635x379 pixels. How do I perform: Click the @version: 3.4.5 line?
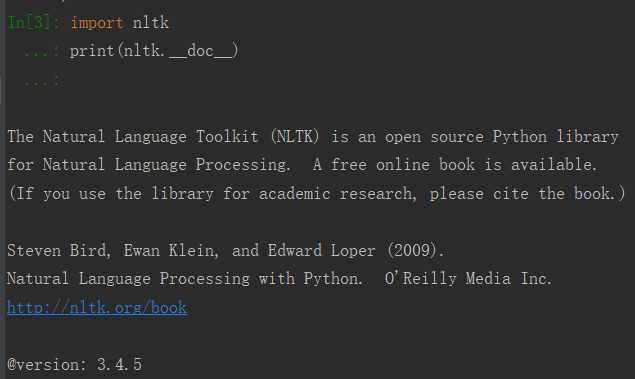tap(75, 364)
